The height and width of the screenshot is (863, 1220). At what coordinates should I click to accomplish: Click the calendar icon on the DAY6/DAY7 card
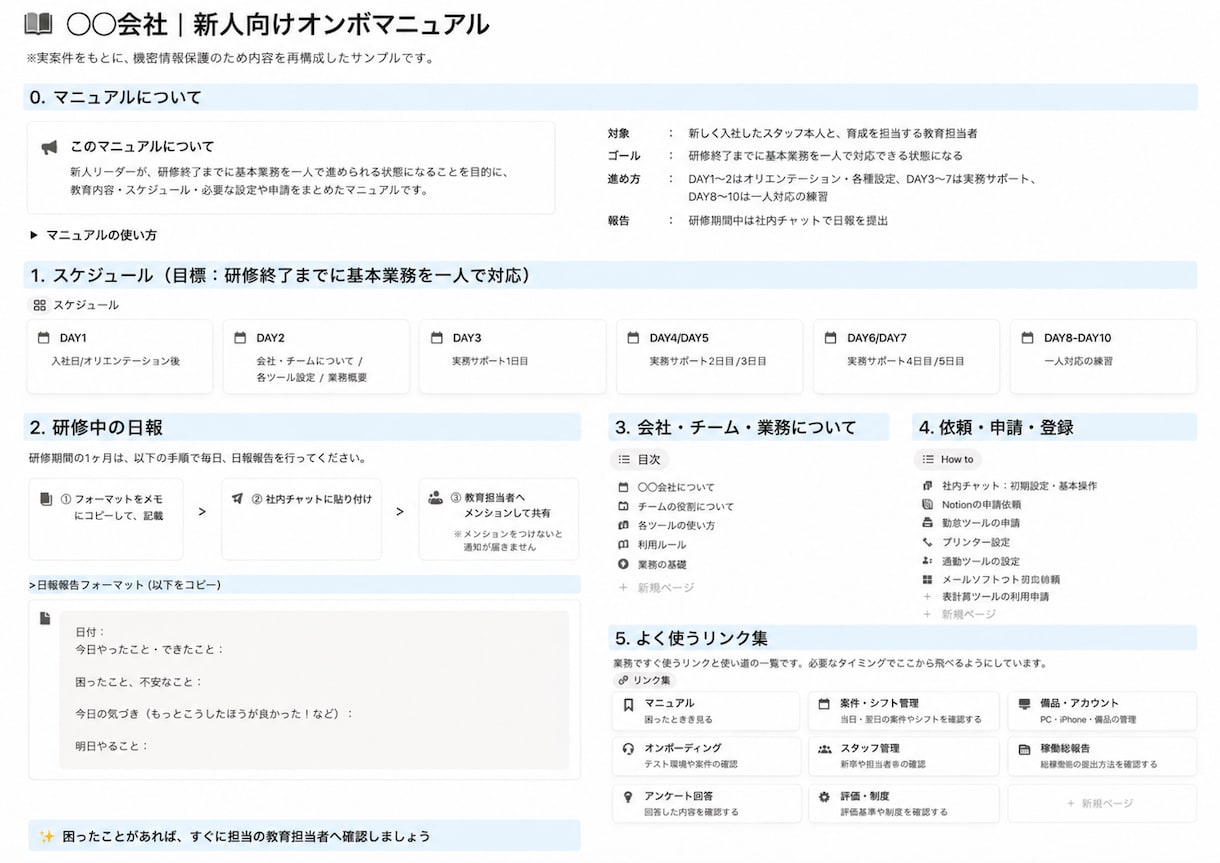tap(830, 338)
